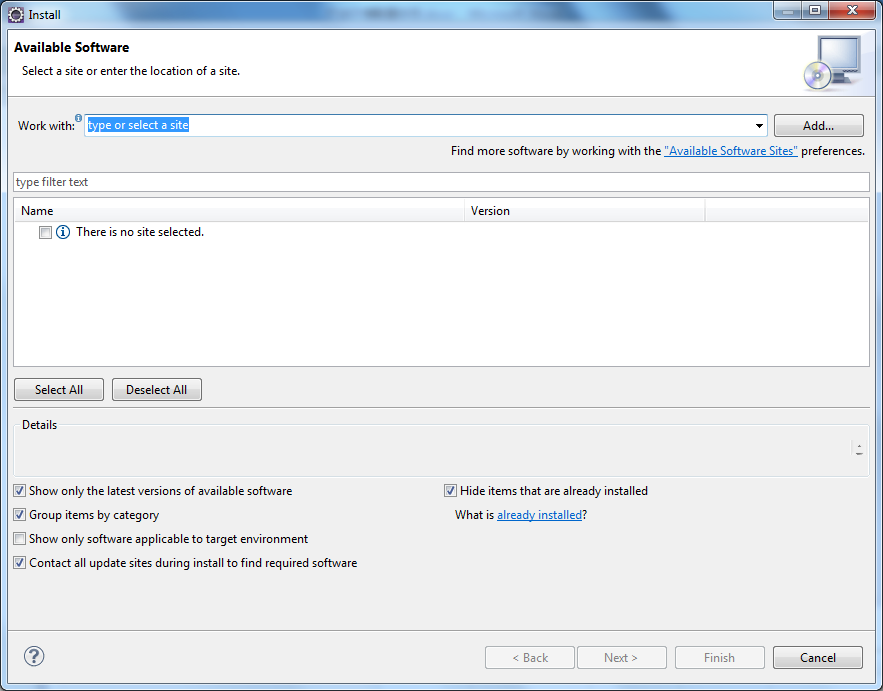
Task: Toggle Show only the latest versions checkbox
Action: coord(20,491)
